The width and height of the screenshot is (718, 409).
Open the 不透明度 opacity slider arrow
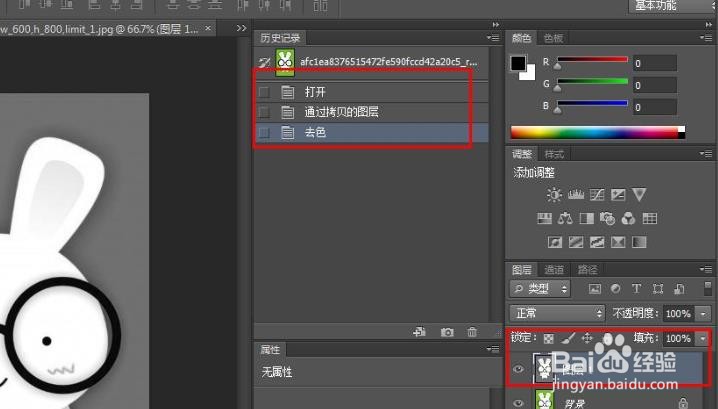coord(703,314)
